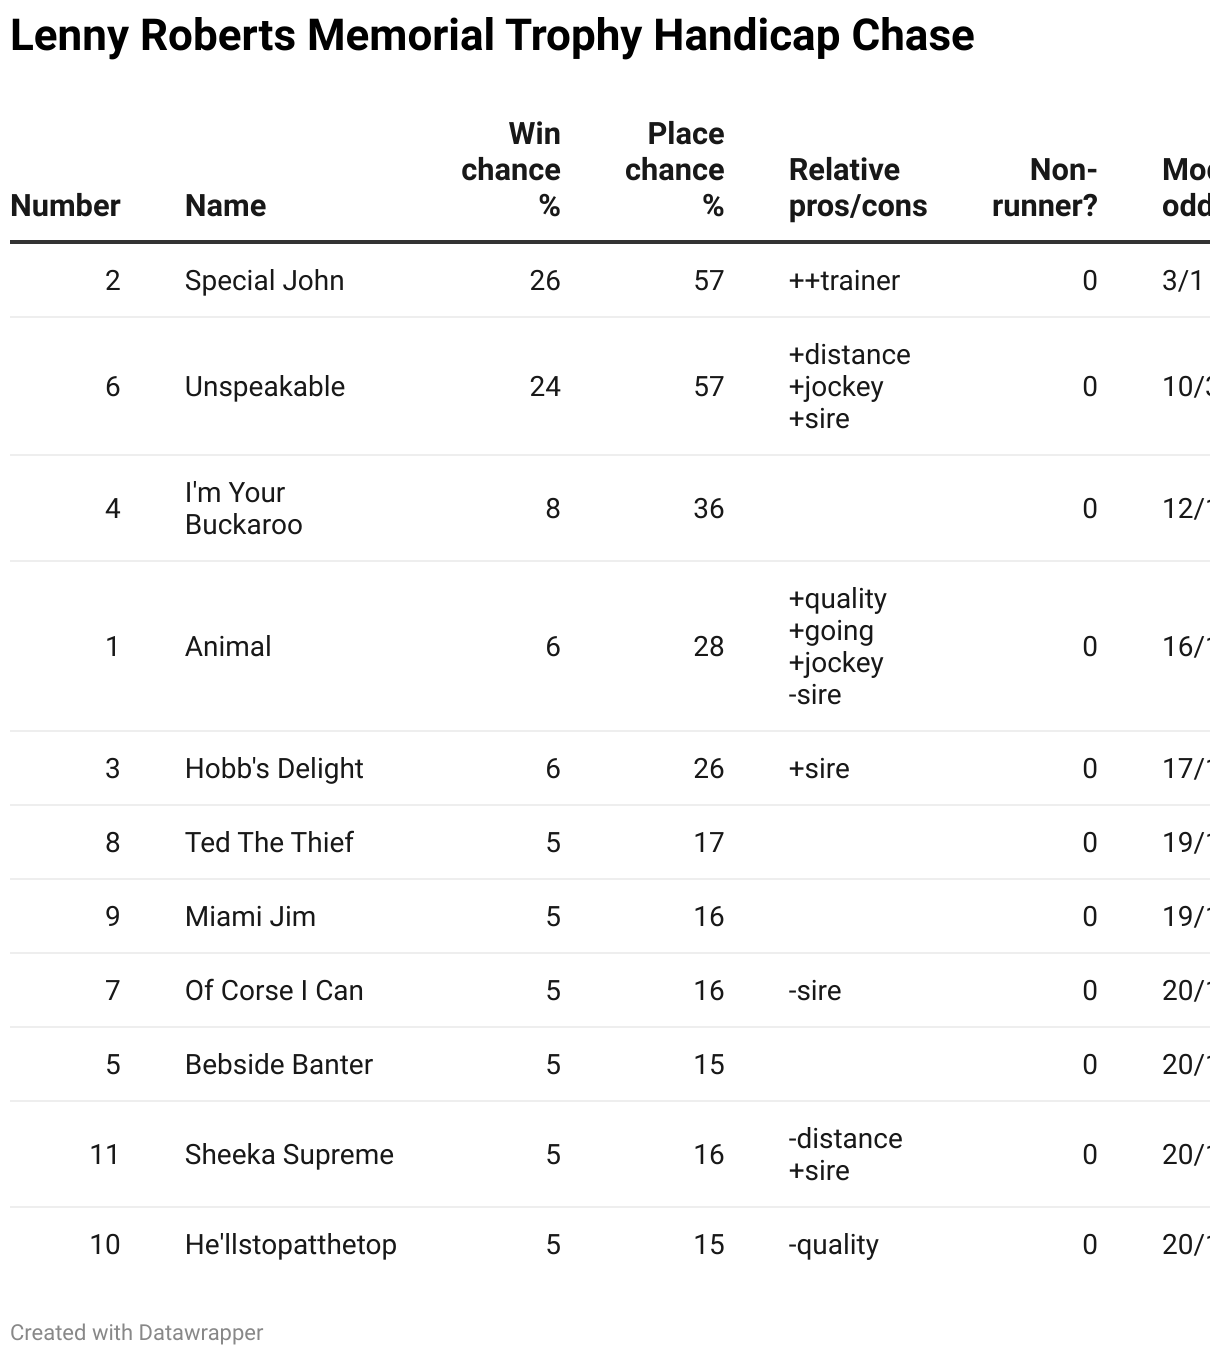Click the 'Hobb's Delight' name cell

tap(274, 769)
